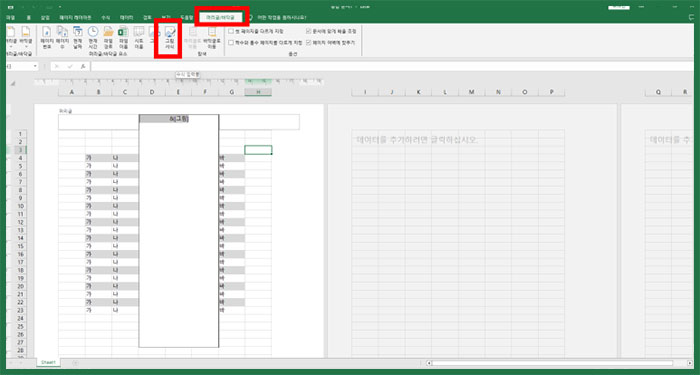
Task: Insert 페이지 번호 (Page Number) element
Action: click(x=46, y=37)
